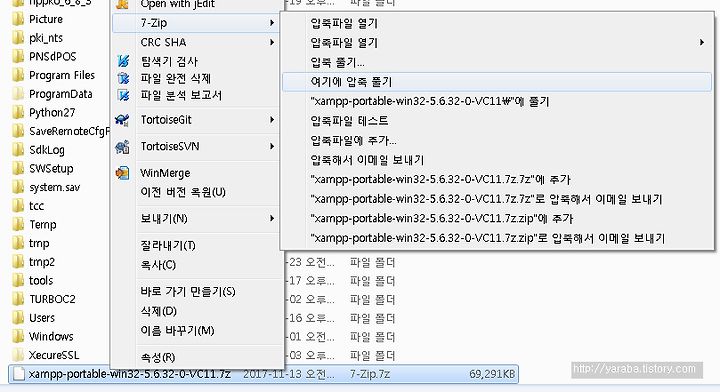Click the xampp-portable .7z file icon
720x392 pixels.
[18, 374]
